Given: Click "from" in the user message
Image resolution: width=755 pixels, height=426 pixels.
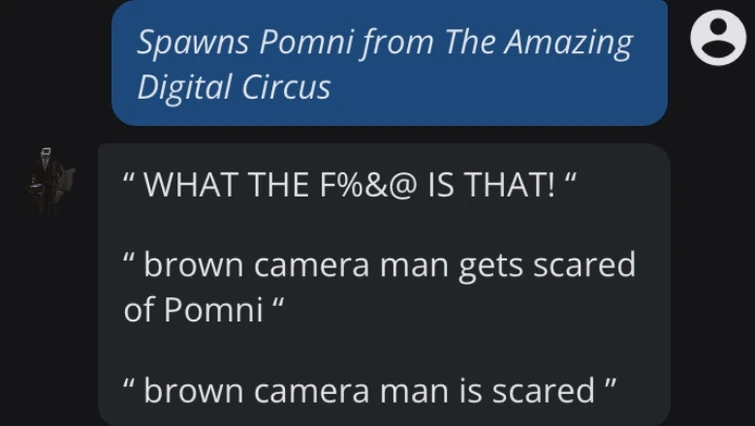Looking at the screenshot, I should 398,43.
